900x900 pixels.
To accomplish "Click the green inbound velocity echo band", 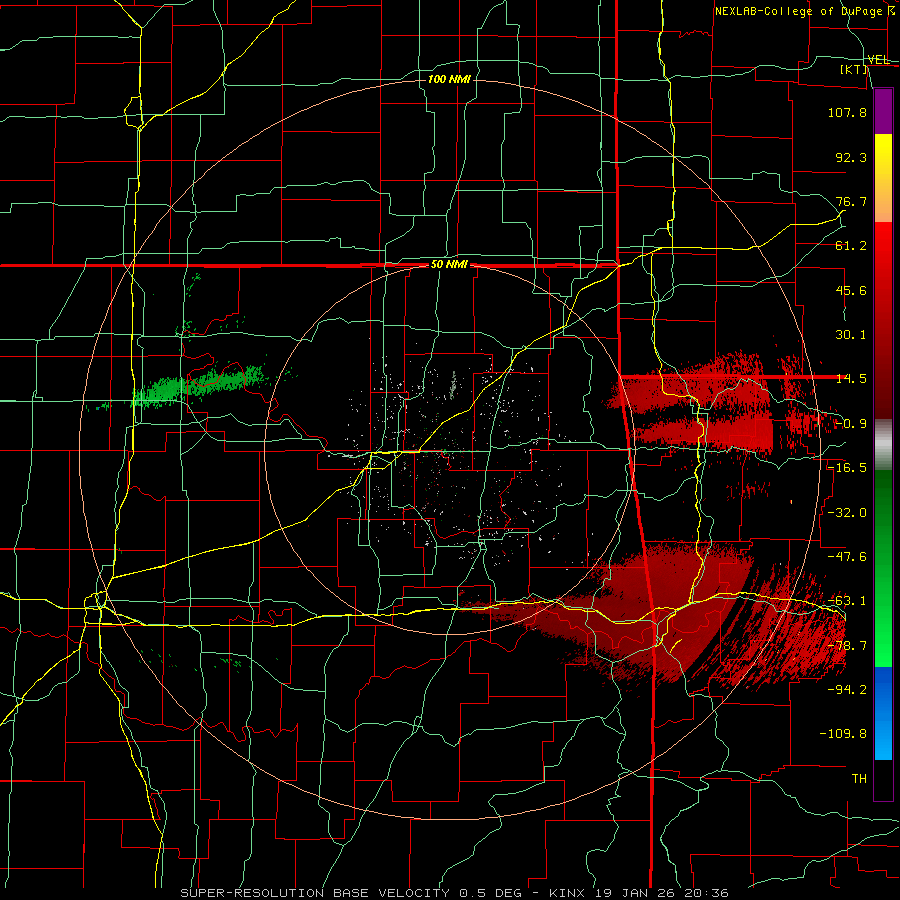I will [198, 386].
